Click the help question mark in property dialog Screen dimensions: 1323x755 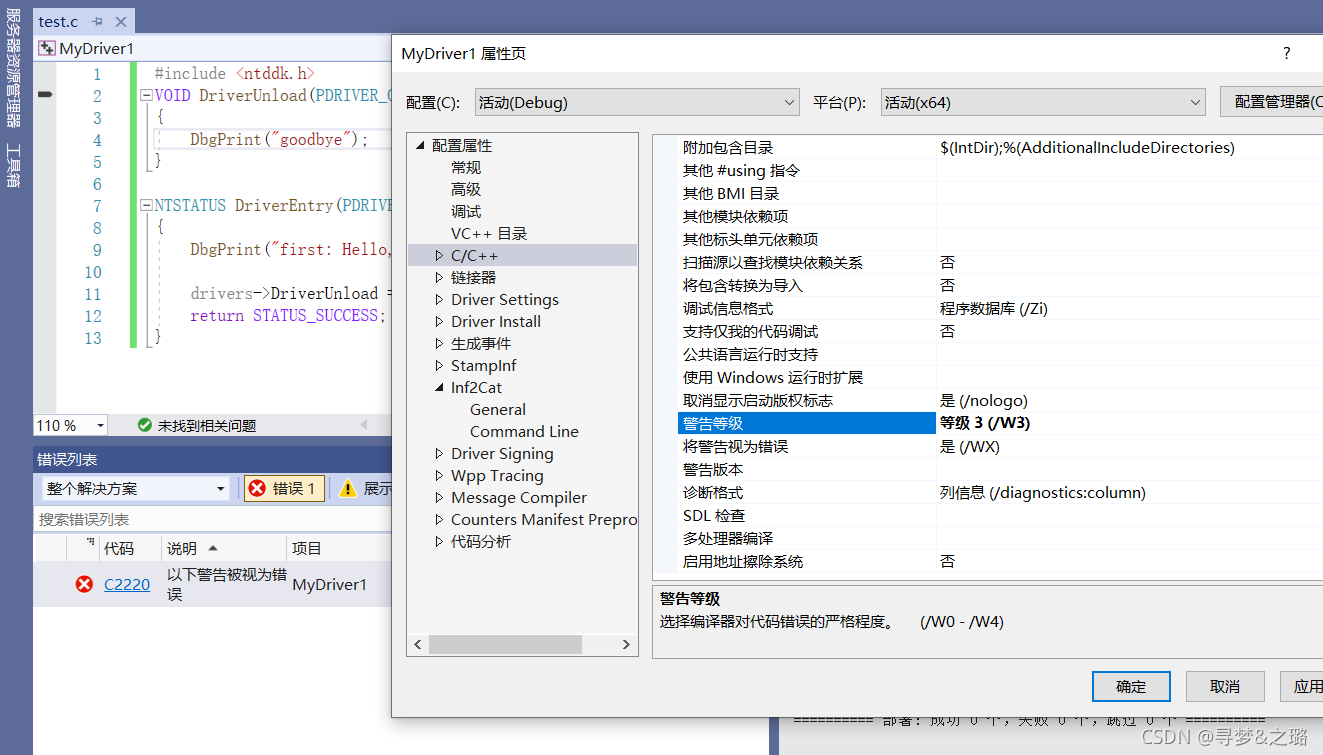pos(1287,53)
